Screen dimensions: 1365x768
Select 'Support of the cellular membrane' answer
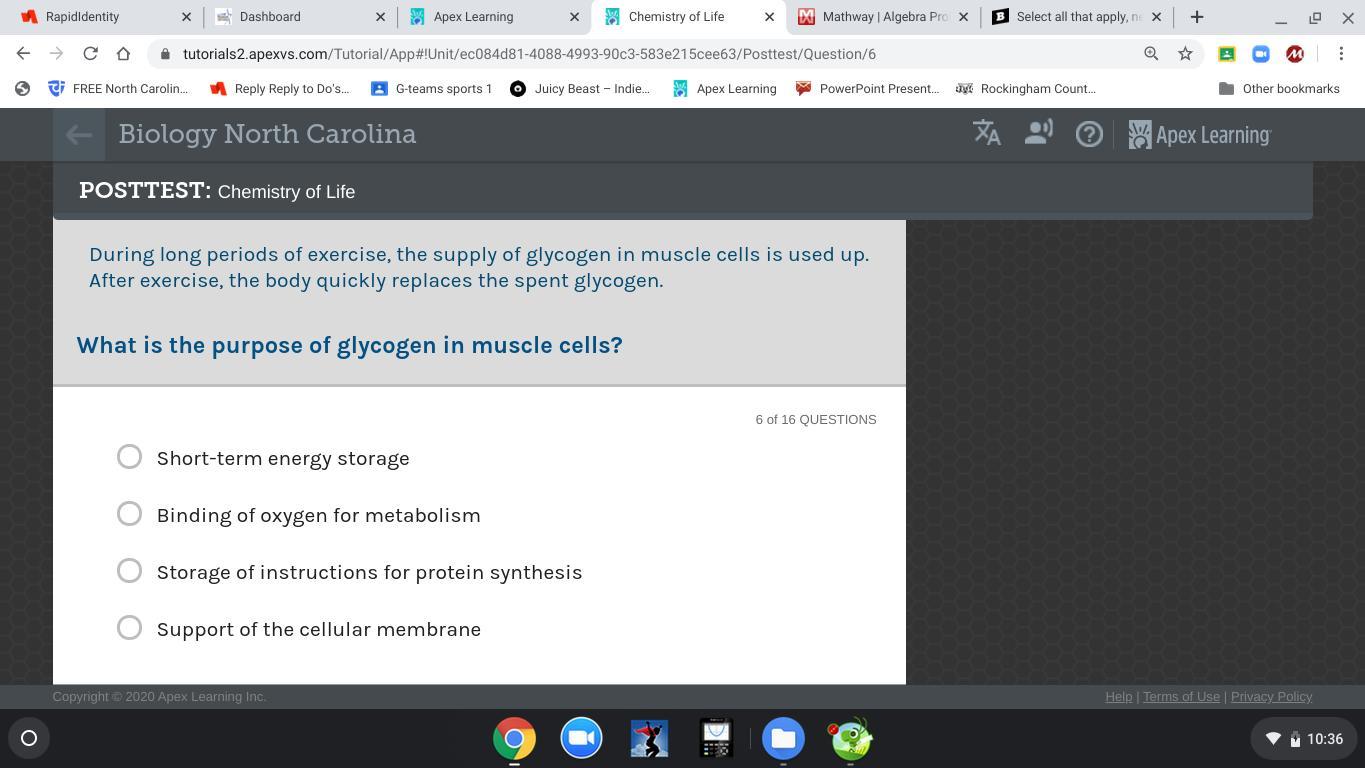[129, 628]
